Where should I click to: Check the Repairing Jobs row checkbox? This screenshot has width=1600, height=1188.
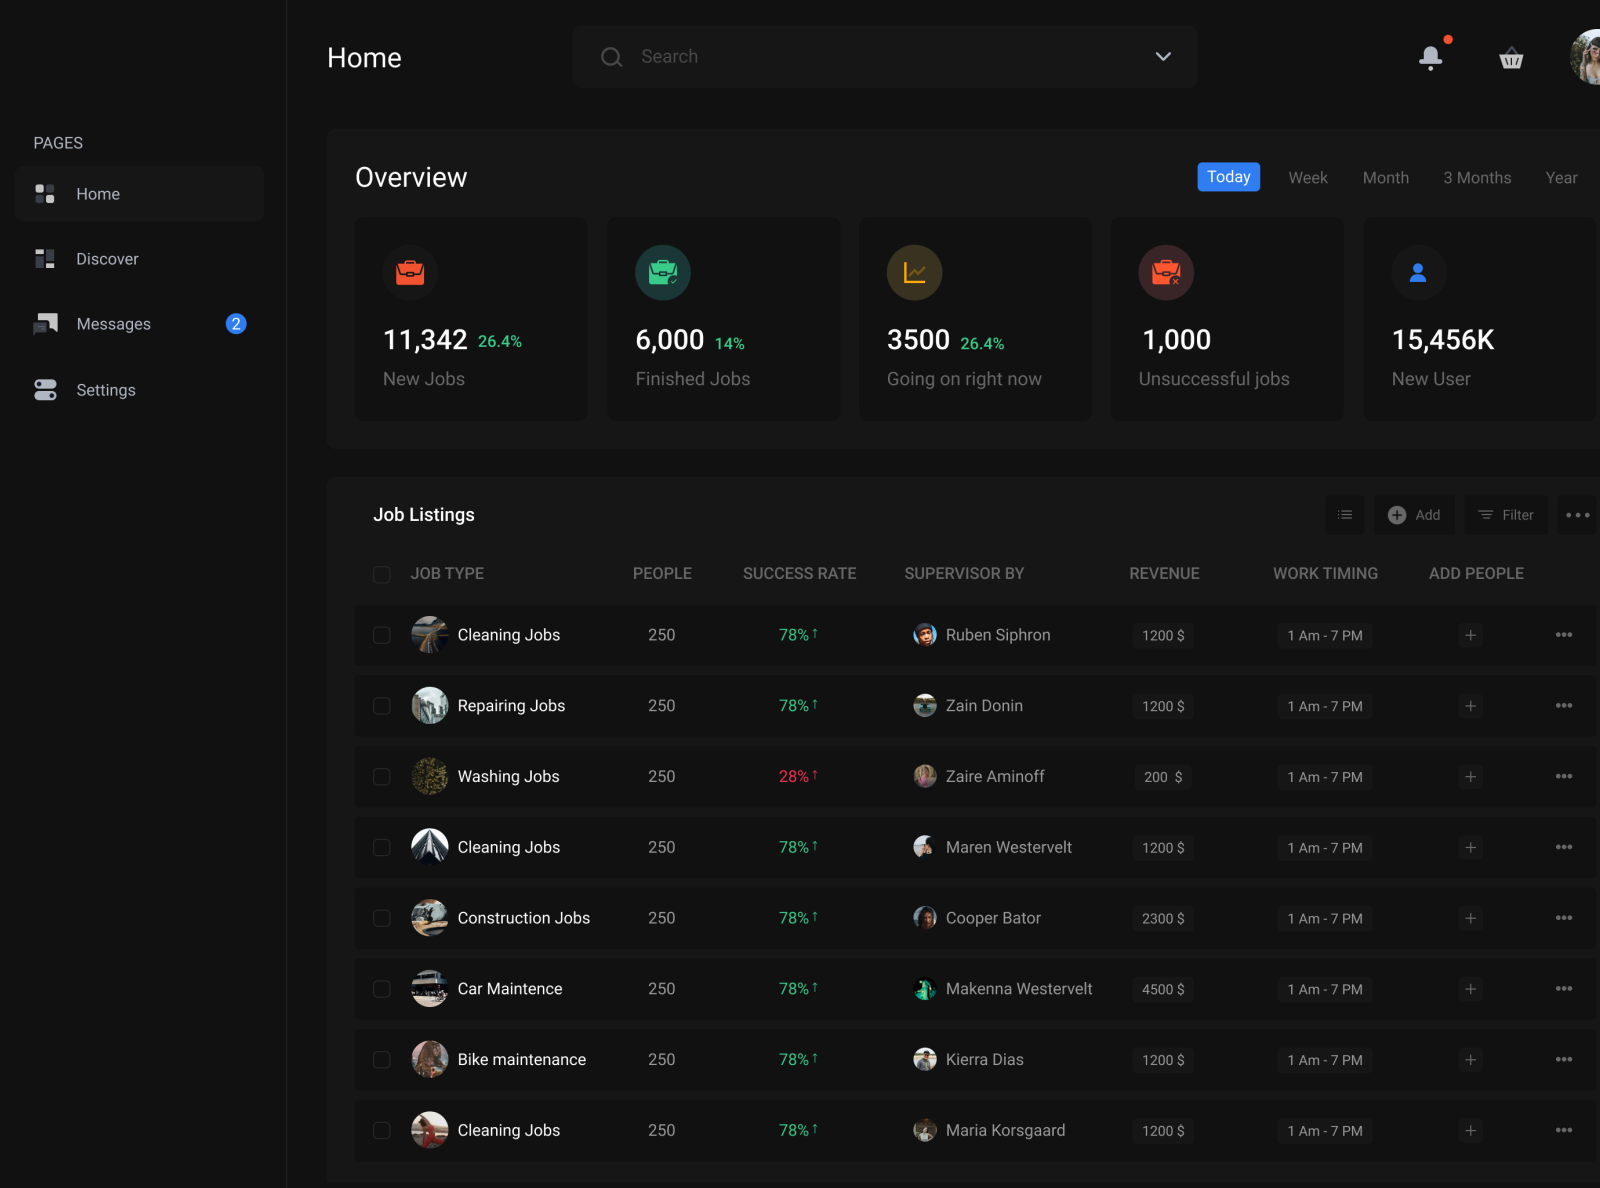click(x=381, y=706)
